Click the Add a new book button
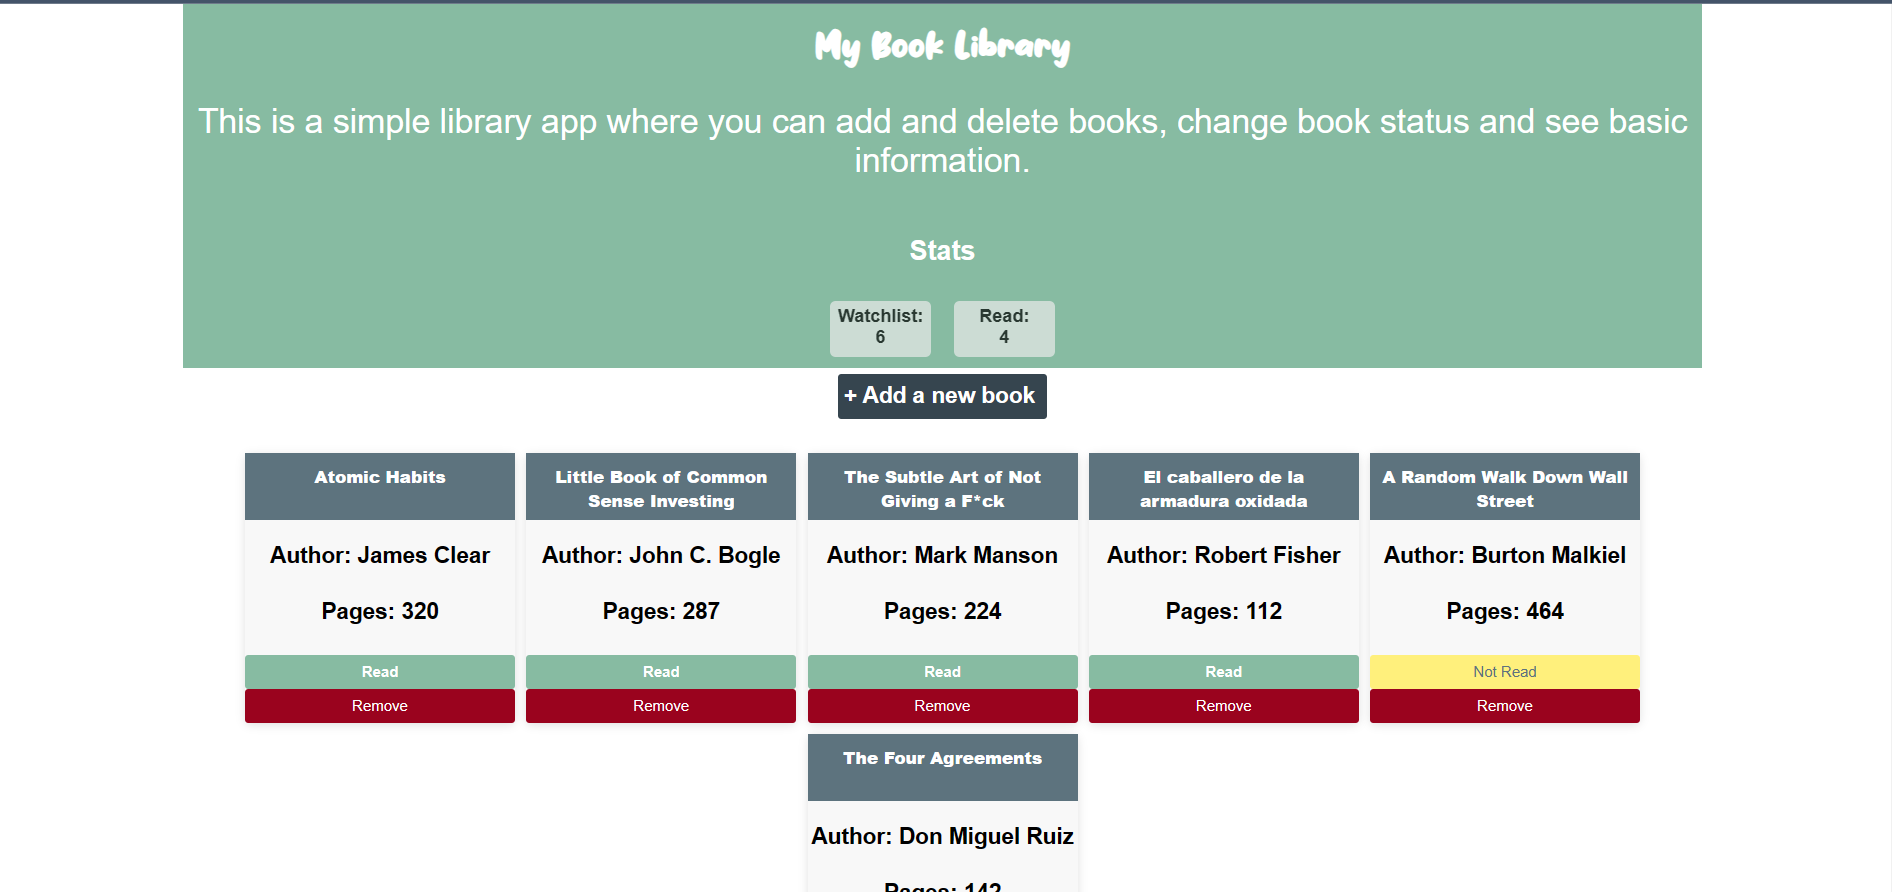 coord(942,396)
